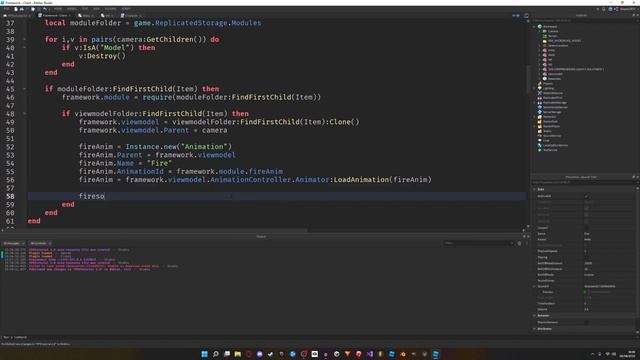
Task: Click the Explorer filter search box
Action: coord(584,20)
